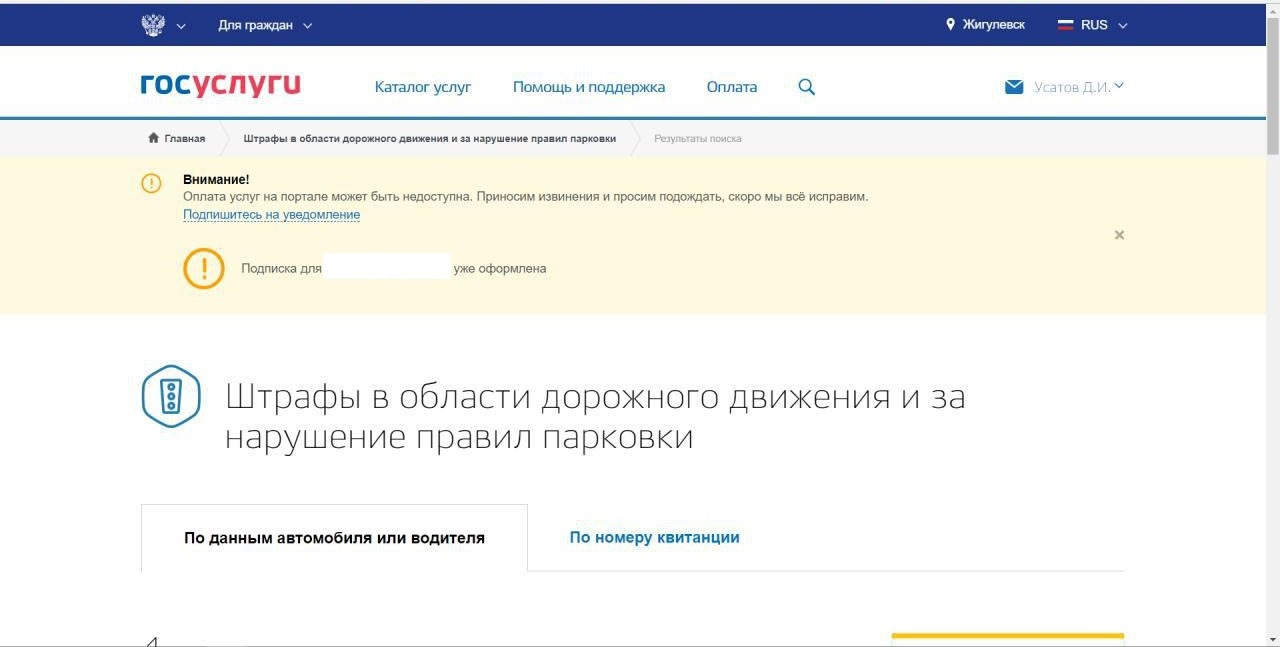Select 'По данным автомобиля или водителя' tab
Screen dimensions: 1280x647
tap(334, 538)
